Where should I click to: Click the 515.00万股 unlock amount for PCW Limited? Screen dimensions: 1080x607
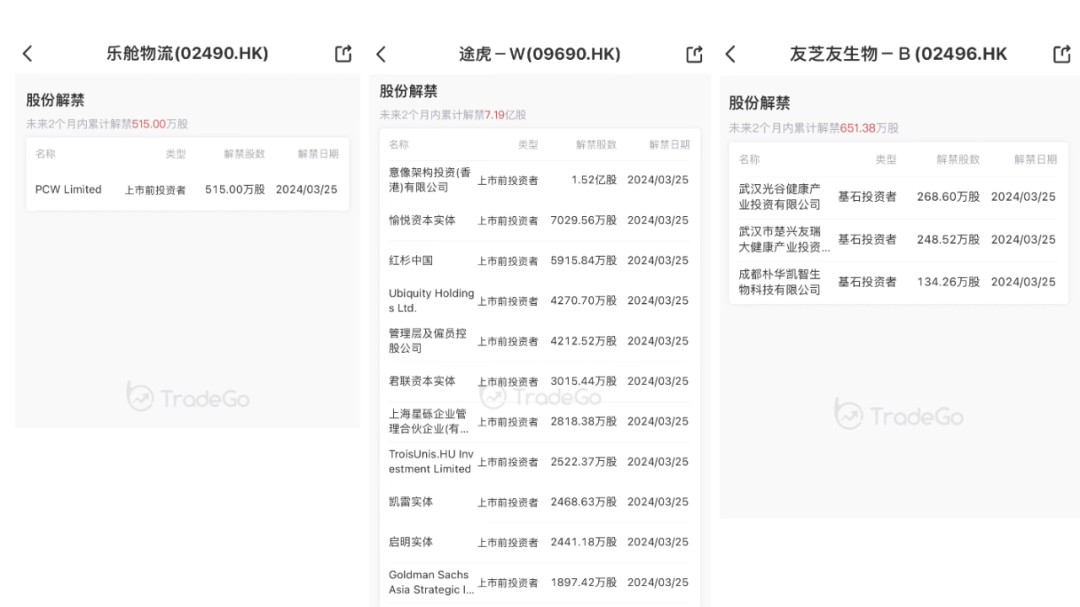click(x=235, y=189)
